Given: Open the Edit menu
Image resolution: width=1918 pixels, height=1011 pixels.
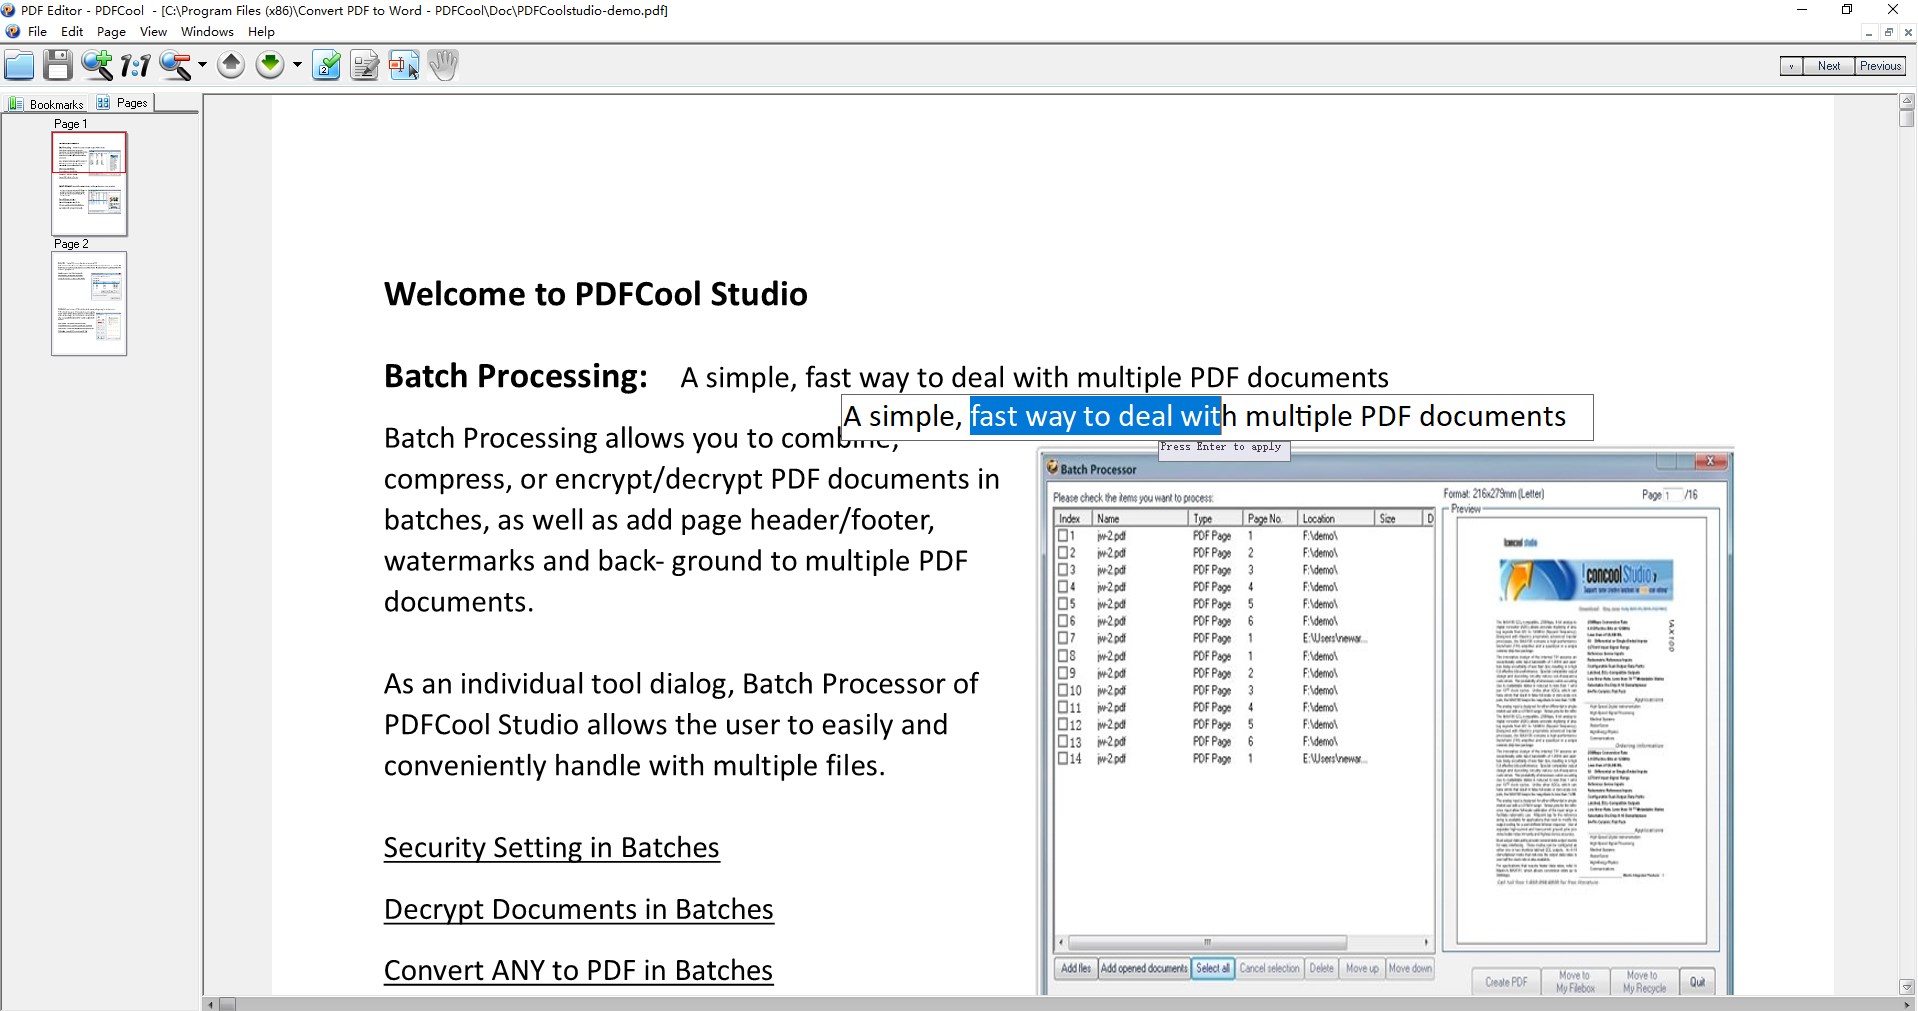Looking at the screenshot, I should [72, 32].
